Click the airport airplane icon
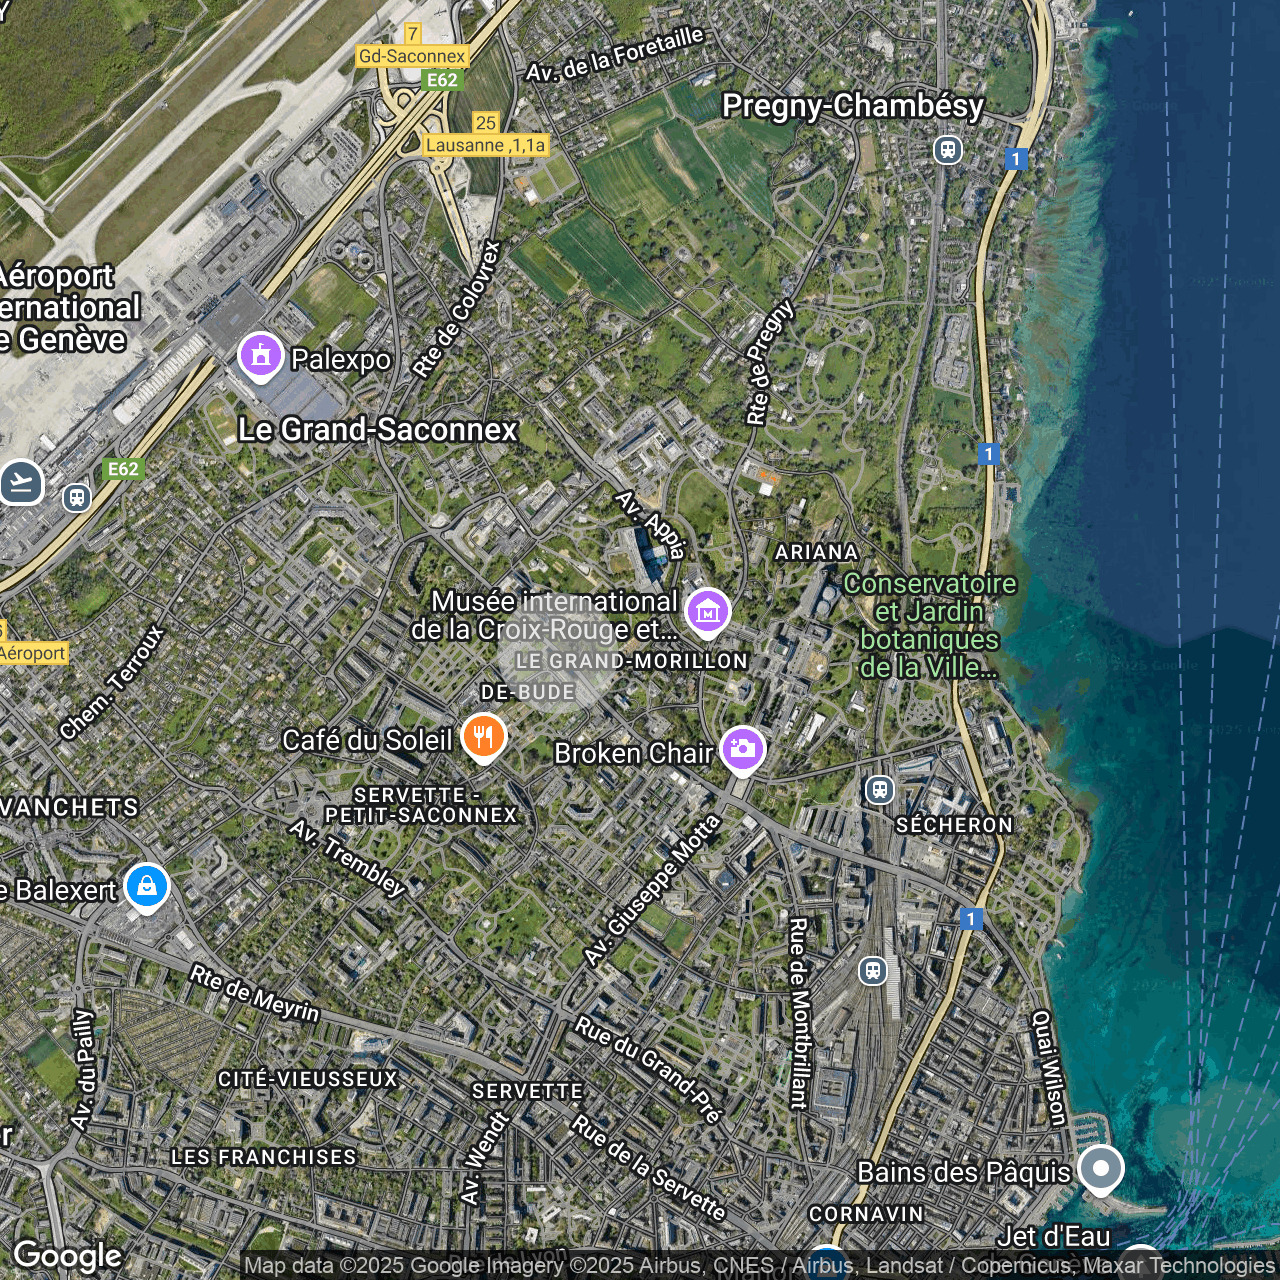The height and width of the screenshot is (1280, 1280). click(21, 483)
